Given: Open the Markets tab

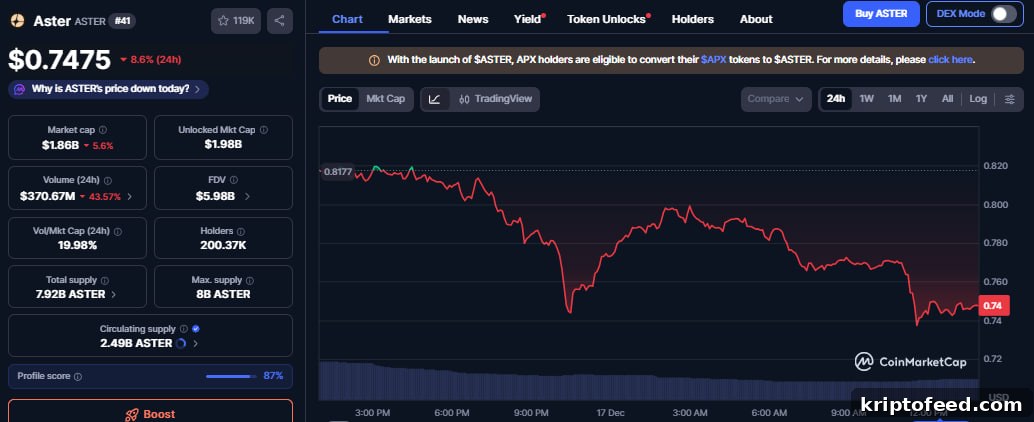Looking at the screenshot, I should click(410, 19).
